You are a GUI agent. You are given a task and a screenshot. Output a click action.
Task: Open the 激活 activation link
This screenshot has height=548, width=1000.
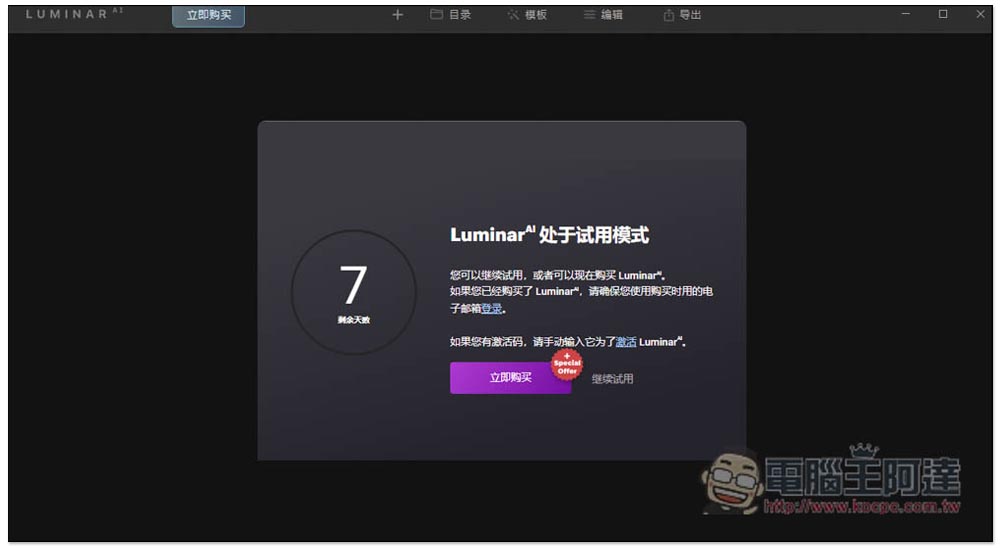(x=626, y=342)
